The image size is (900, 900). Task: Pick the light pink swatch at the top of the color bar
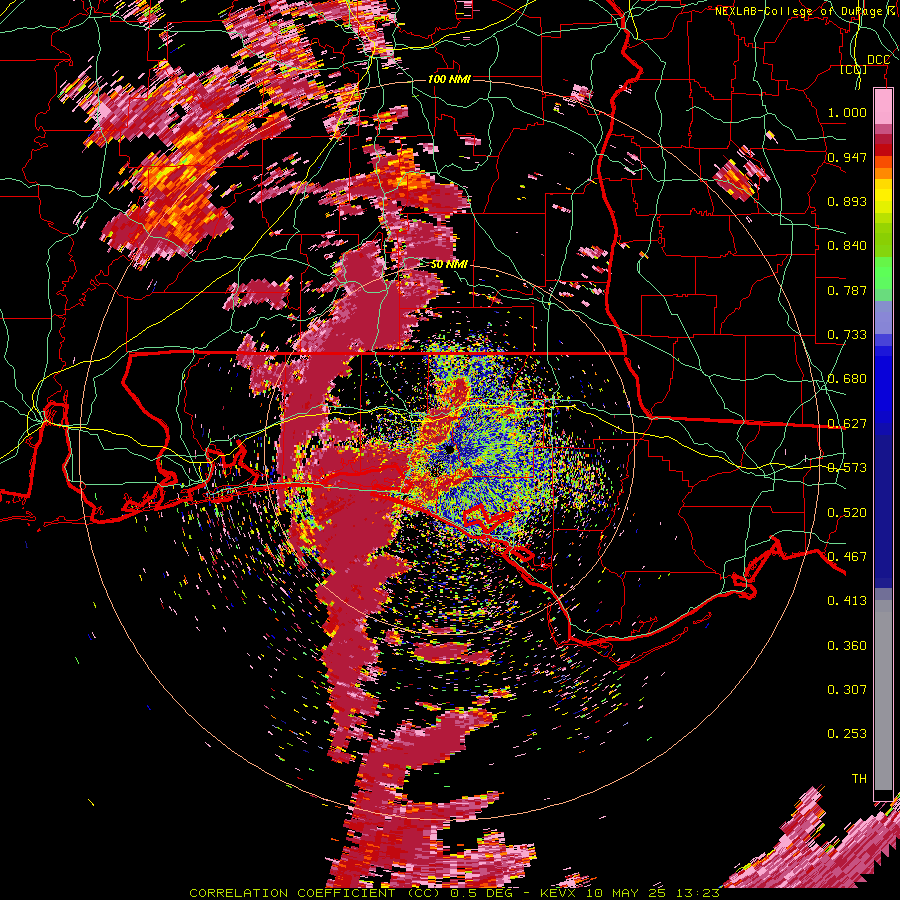click(883, 106)
